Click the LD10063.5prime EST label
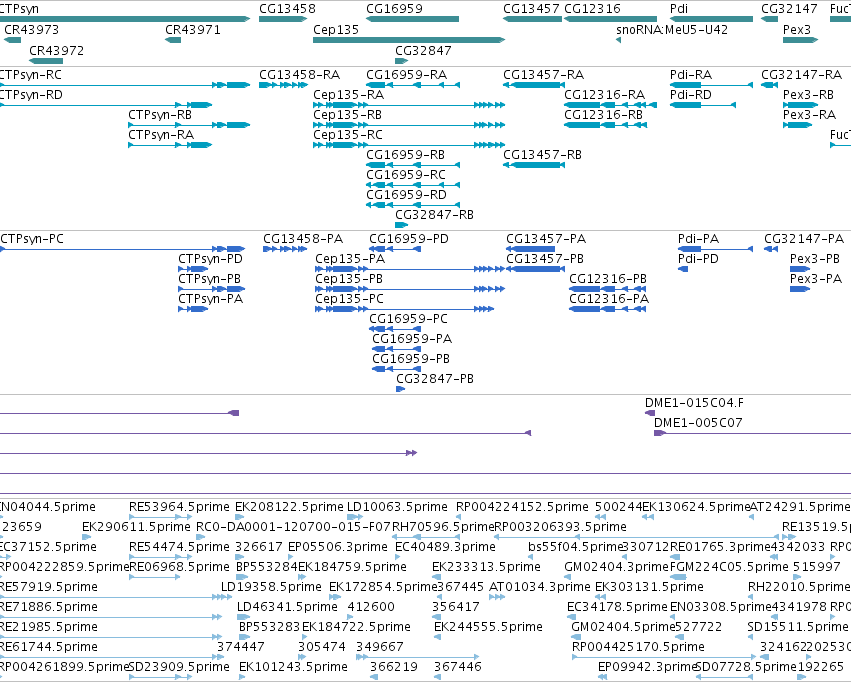The height and width of the screenshot is (682, 851). pos(397,507)
